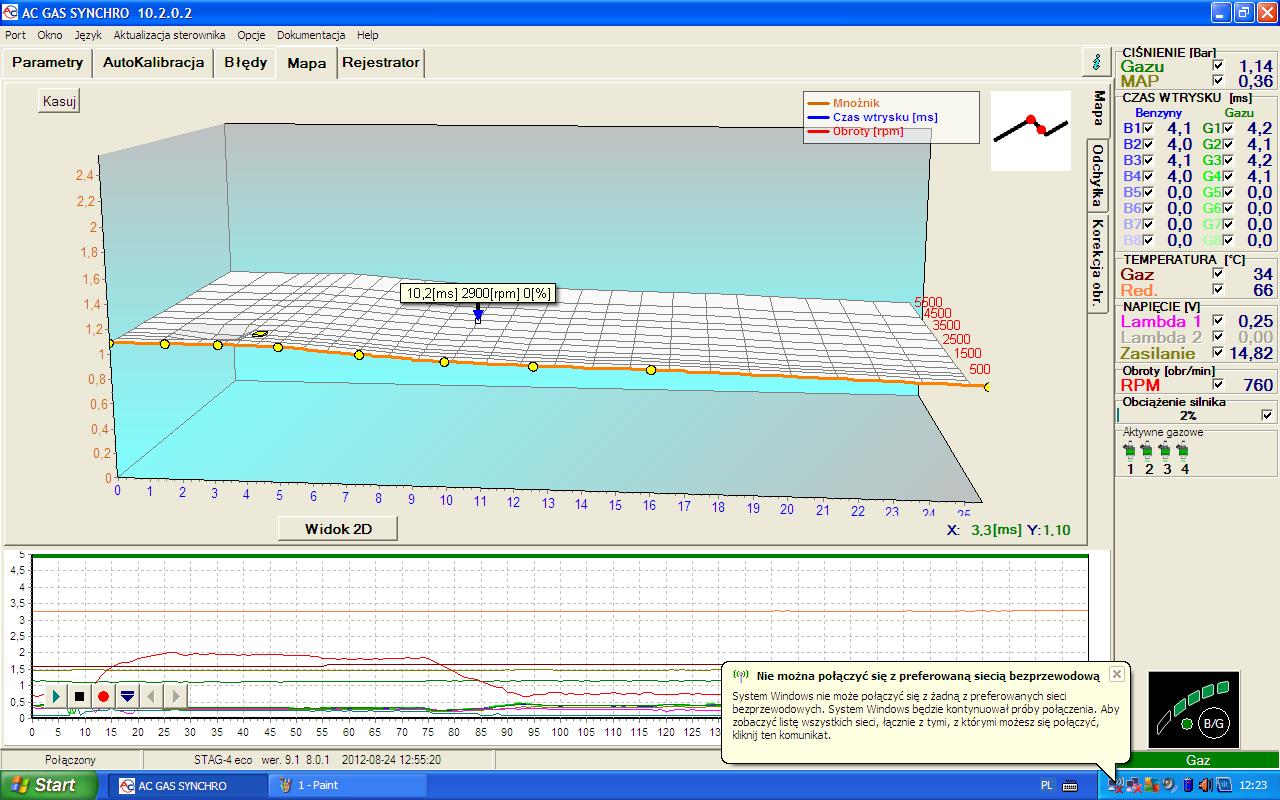Toggle the Lambda 1 voltage checkbox
Viewport: 1280px width, 800px height.
coord(1217,321)
